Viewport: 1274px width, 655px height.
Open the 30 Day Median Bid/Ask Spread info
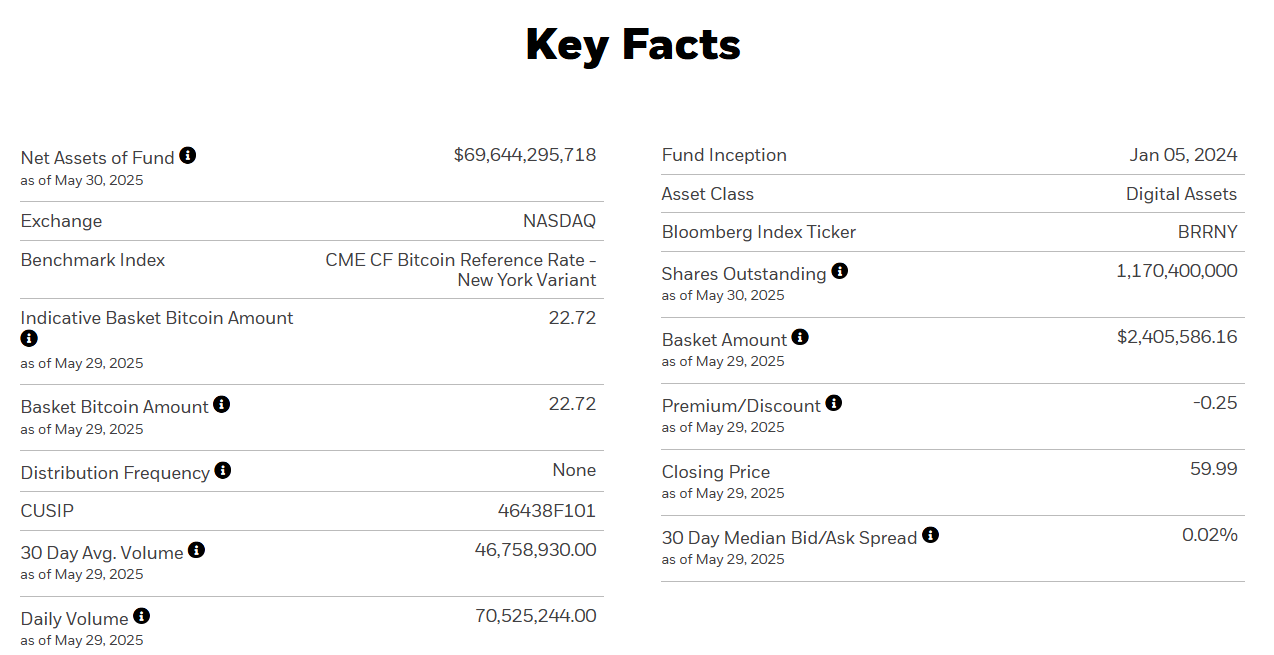[931, 536]
